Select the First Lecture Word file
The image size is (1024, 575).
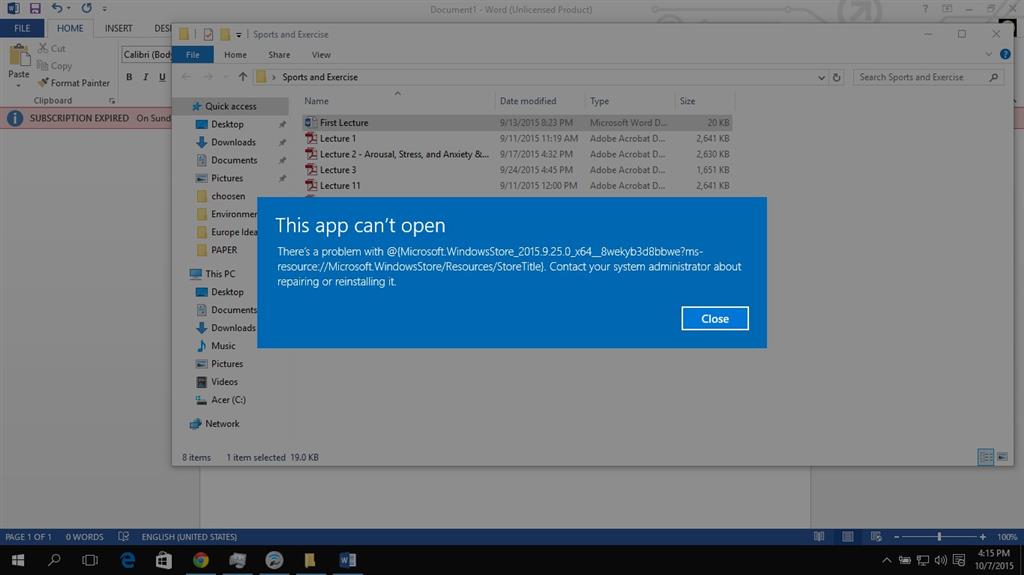[517, 123]
